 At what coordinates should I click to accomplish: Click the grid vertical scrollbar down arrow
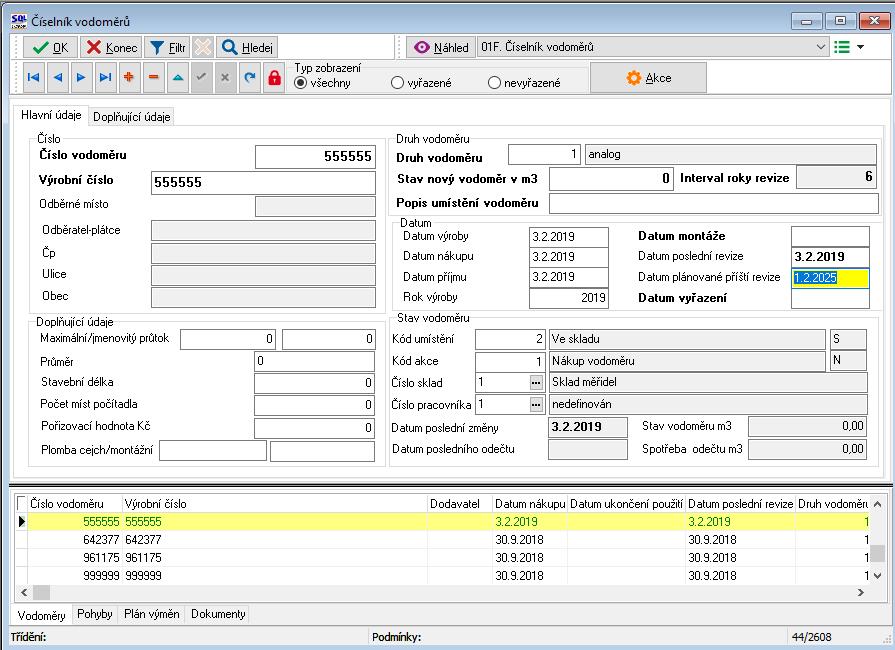(x=877, y=576)
